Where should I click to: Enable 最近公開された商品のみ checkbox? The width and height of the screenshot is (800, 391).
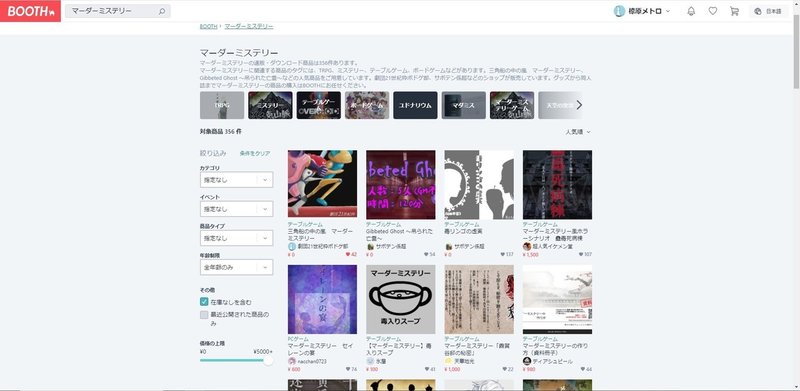coord(204,315)
